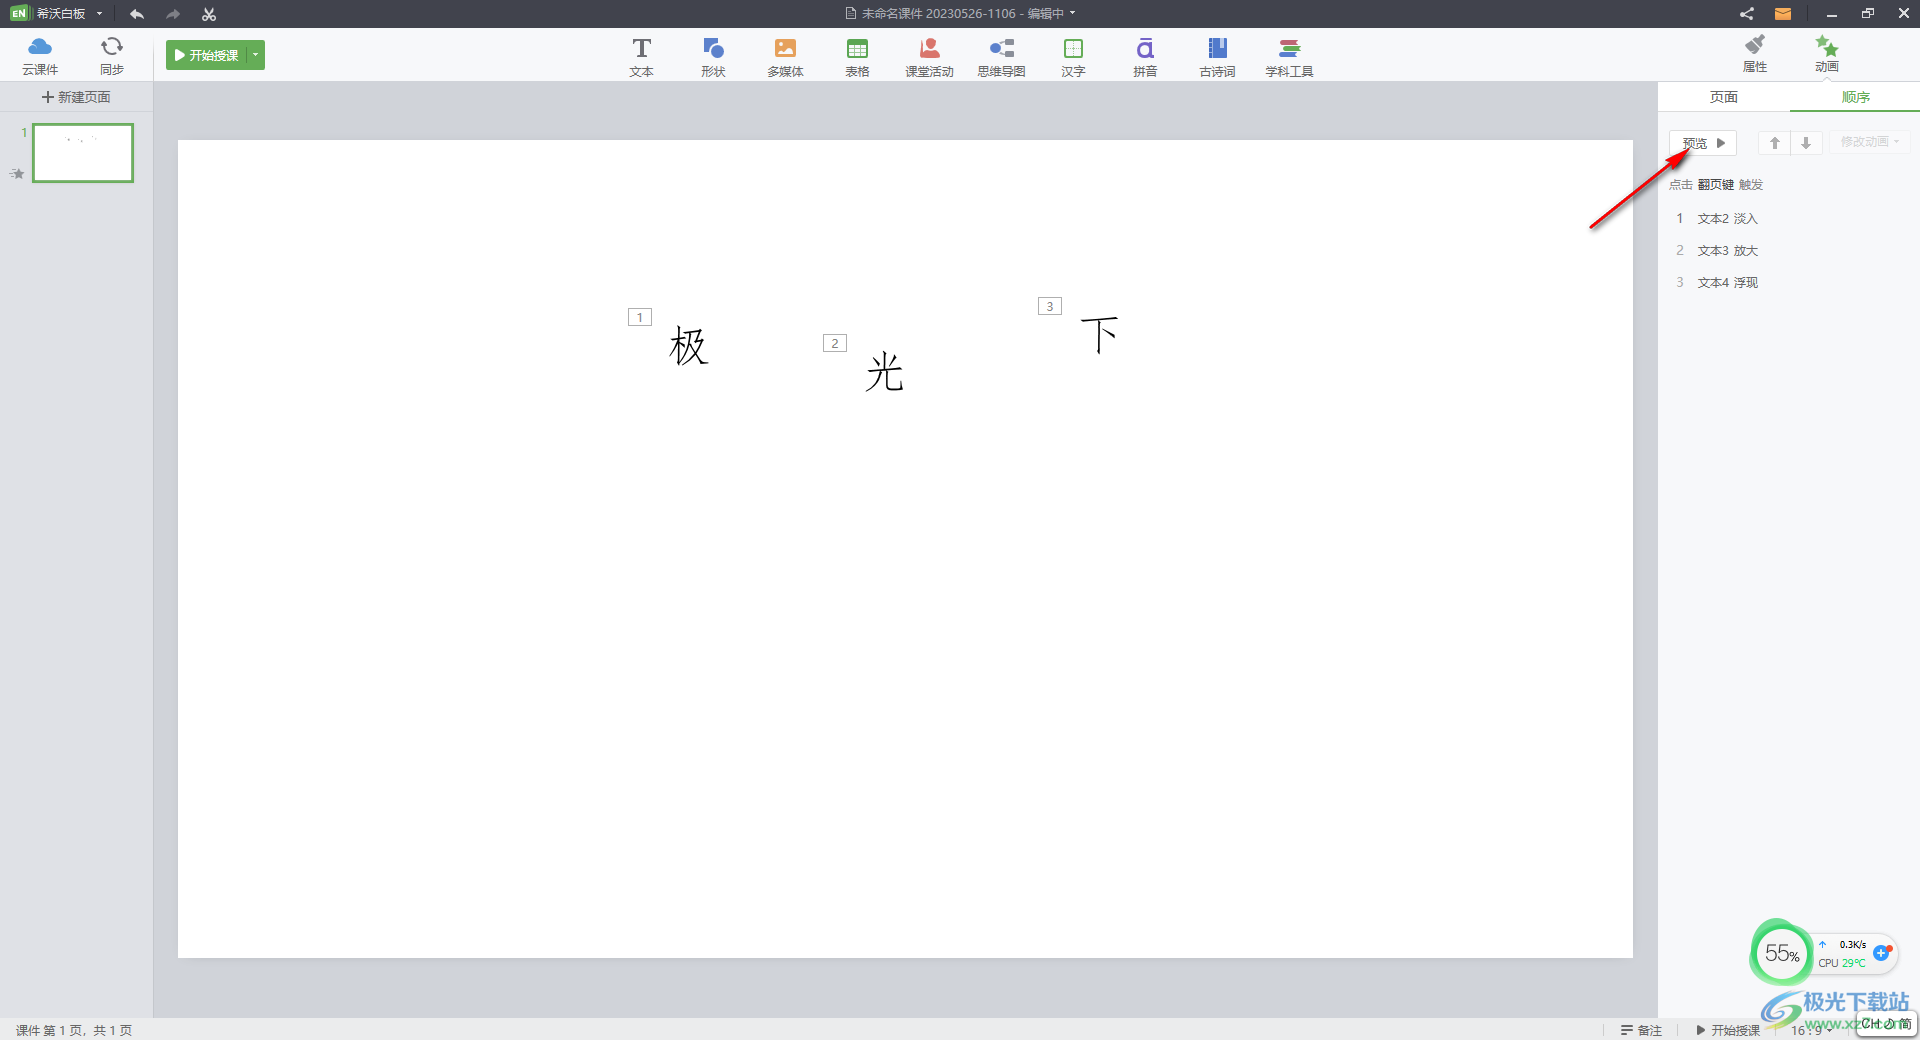Click the 希沃白板 EN logo icon
Screen dimensions: 1920x1040
point(19,14)
